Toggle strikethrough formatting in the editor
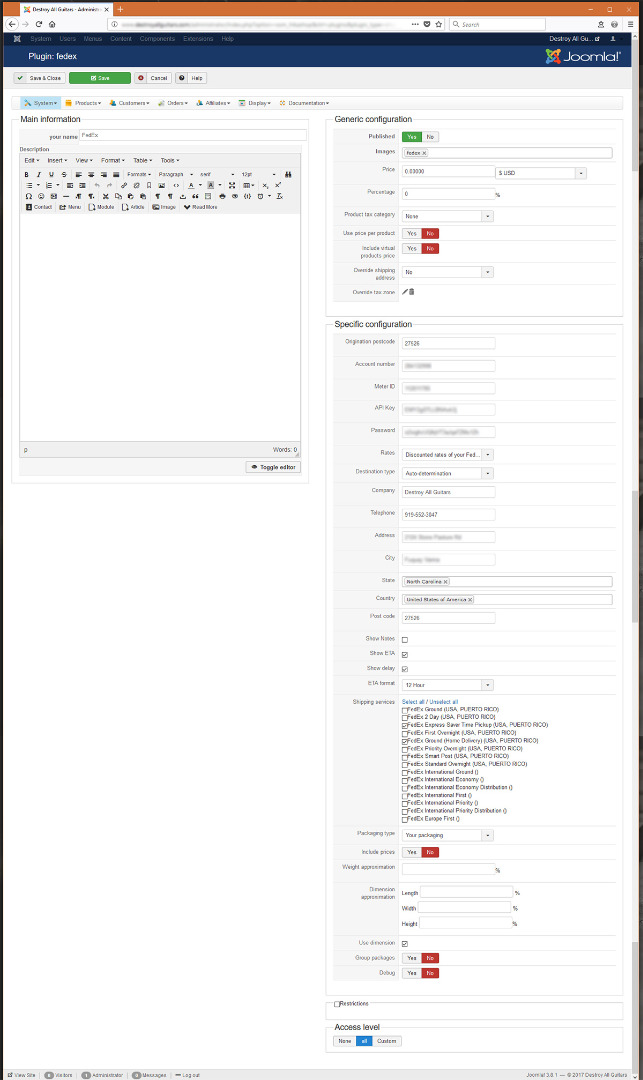The image size is (643, 1080). 64,175
